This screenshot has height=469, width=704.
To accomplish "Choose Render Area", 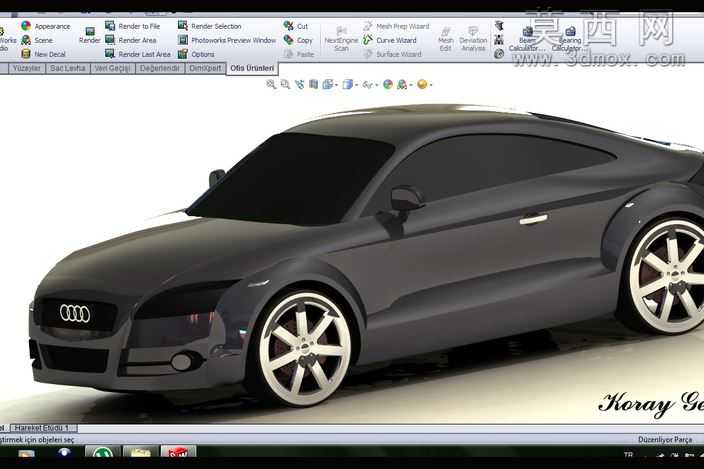I will tap(131, 40).
